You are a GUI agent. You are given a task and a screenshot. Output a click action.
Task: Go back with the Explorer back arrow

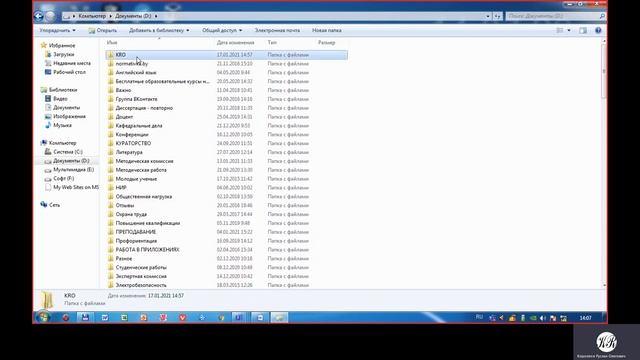click(39, 16)
